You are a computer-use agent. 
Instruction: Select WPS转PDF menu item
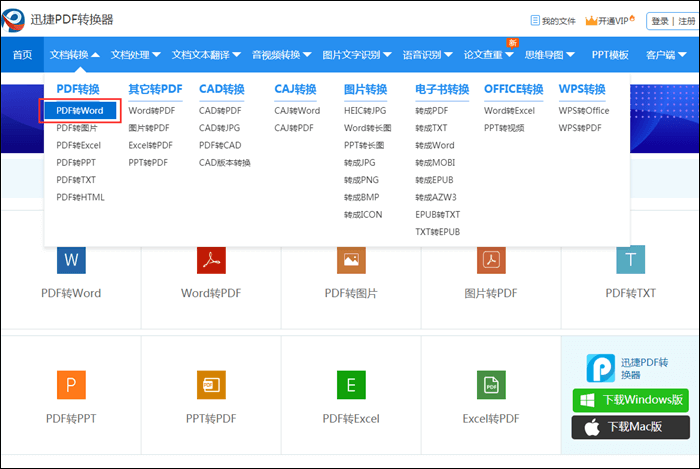580,128
